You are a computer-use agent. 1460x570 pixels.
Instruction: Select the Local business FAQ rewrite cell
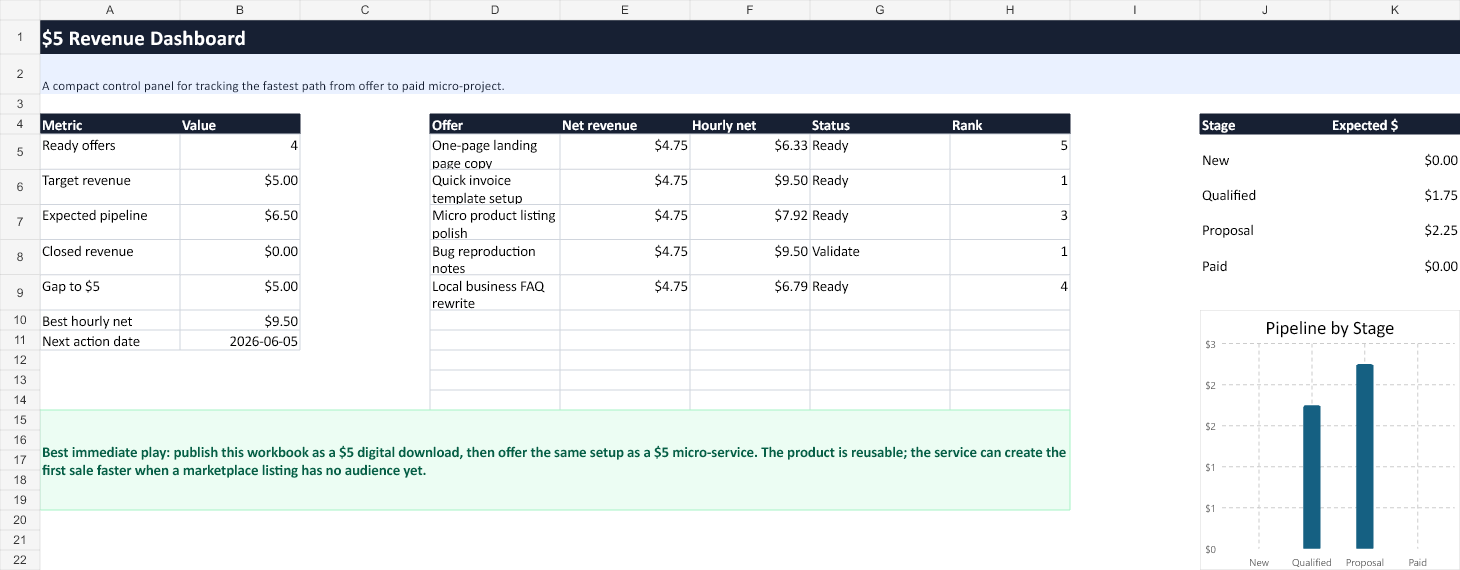(x=495, y=292)
